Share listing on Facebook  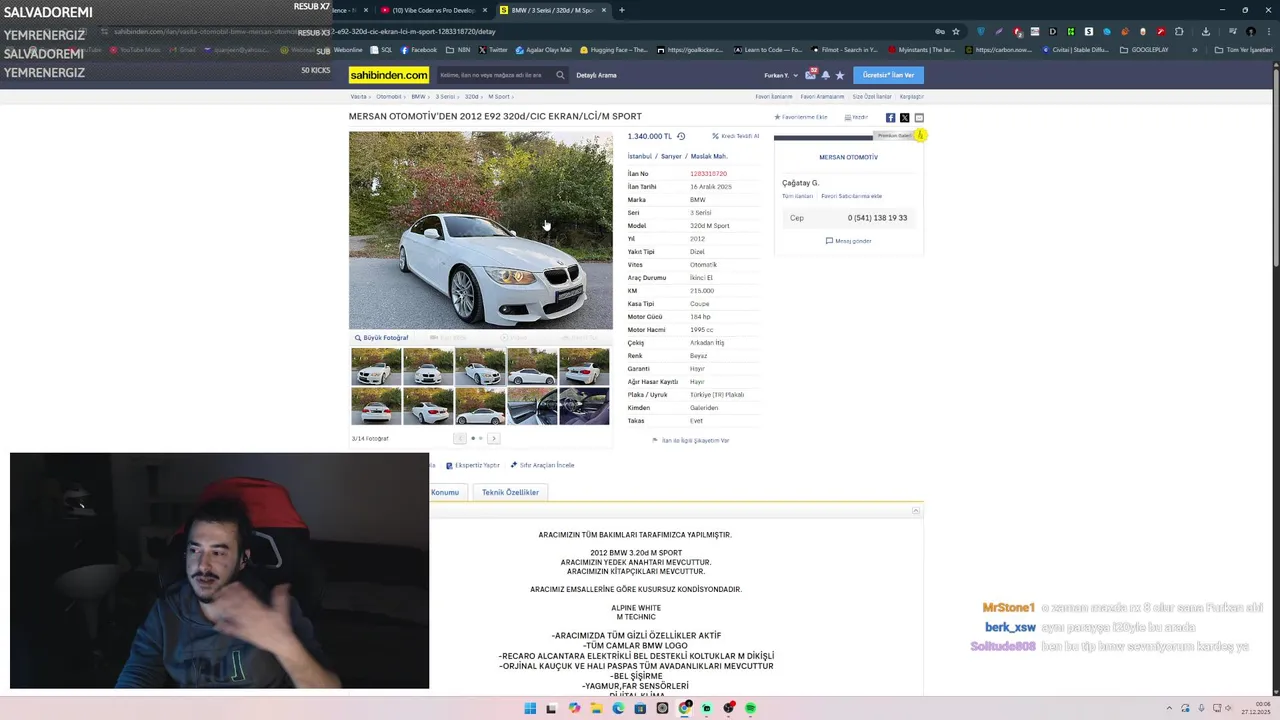click(x=890, y=117)
